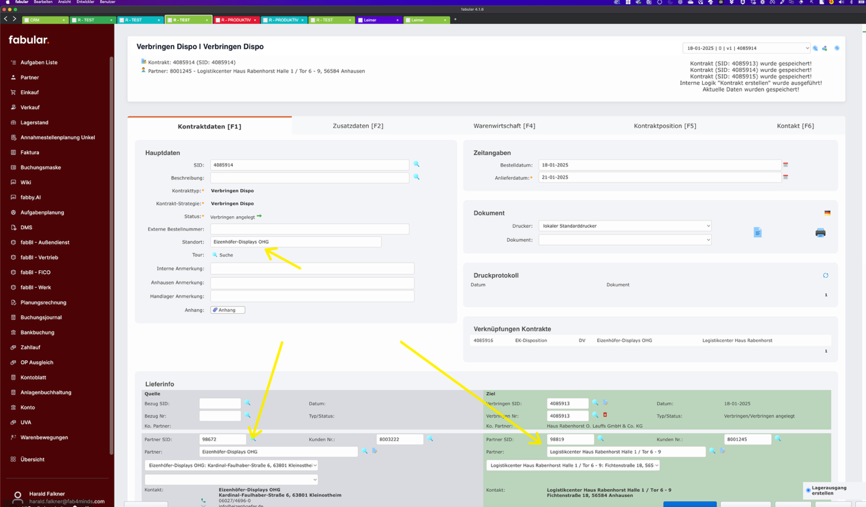This screenshot has width=866, height=507.
Task: Click the blue document icon in Dokument
Action: [757, 232]
